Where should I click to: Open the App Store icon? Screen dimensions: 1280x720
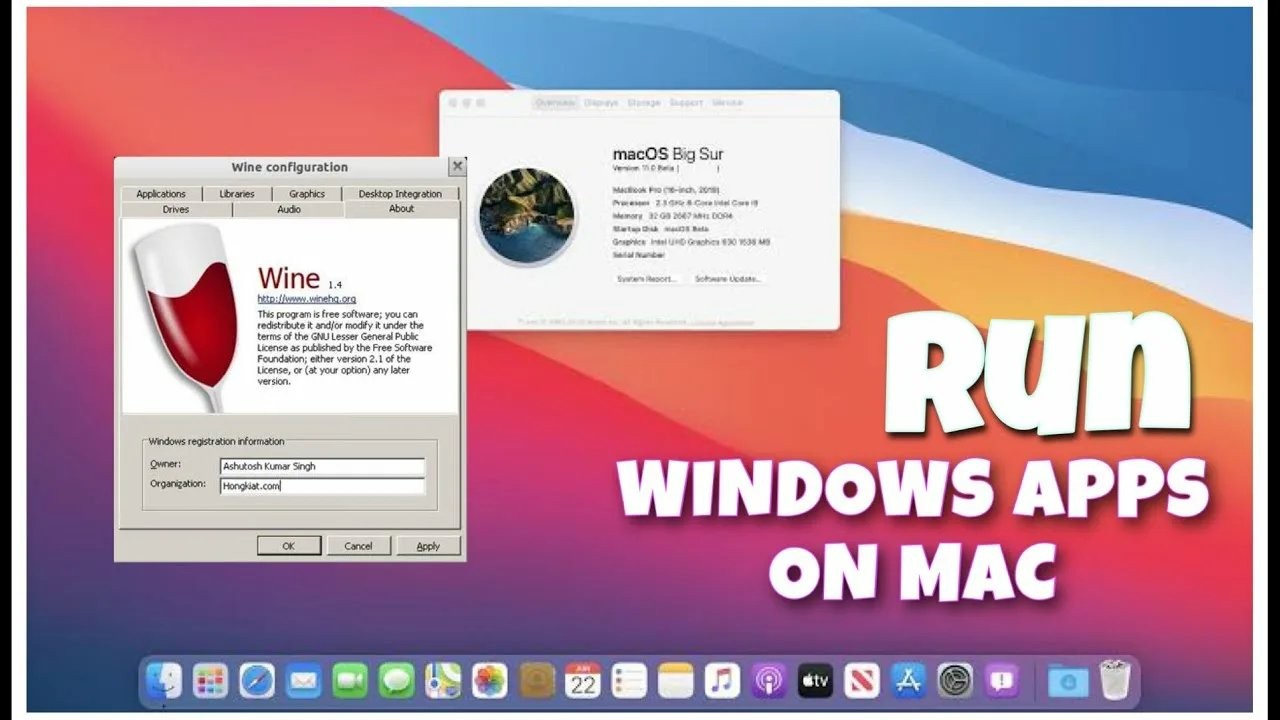tap(908, 681)
